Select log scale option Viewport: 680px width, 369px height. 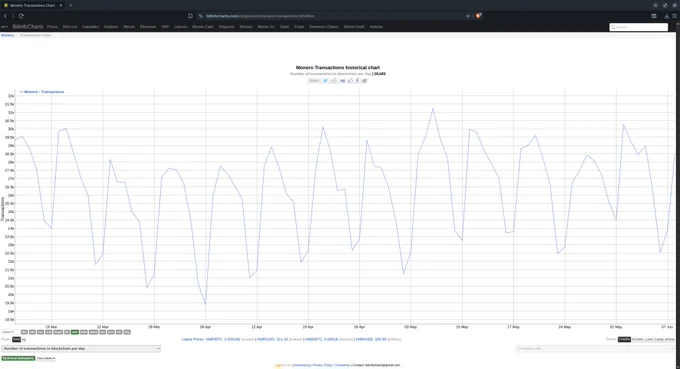(24, 340)
